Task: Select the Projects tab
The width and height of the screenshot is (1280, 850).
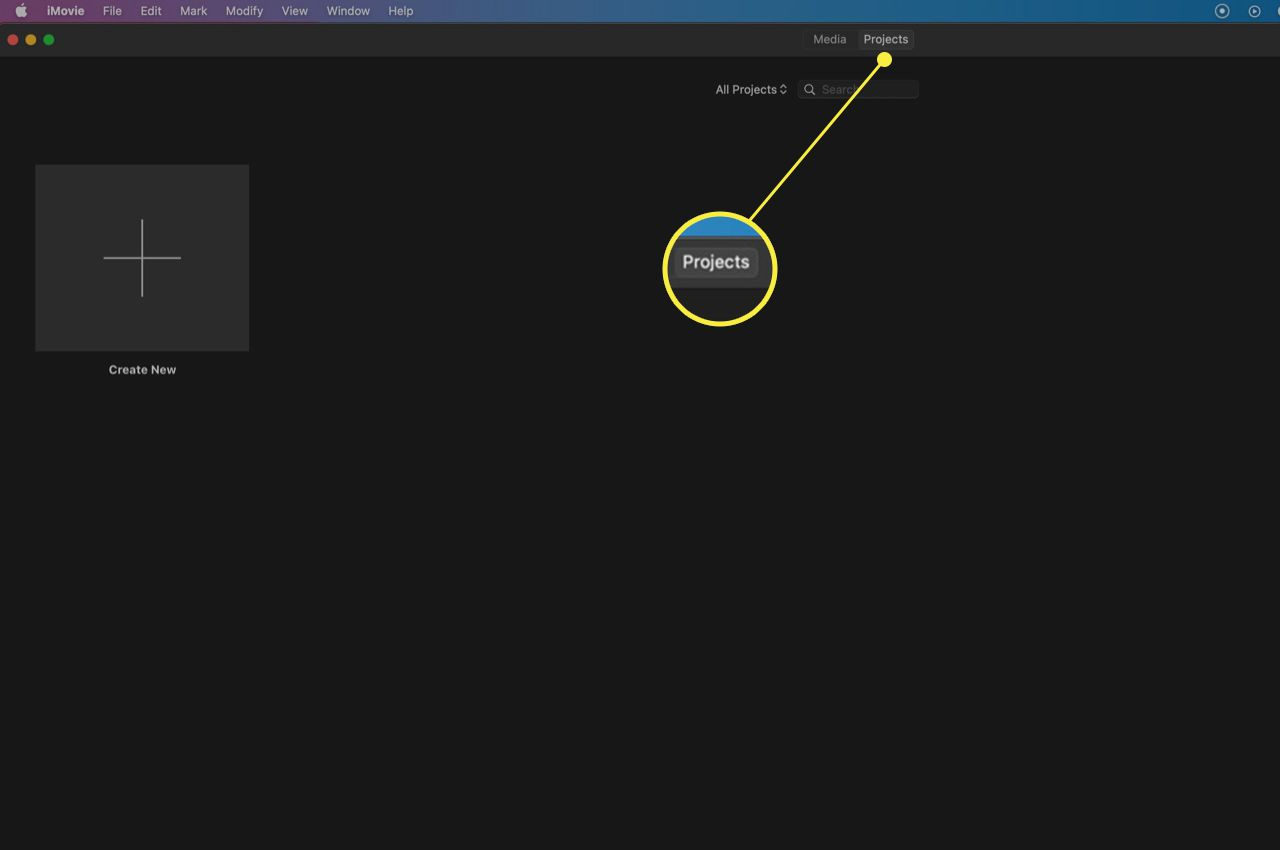Action: coord(885,39)
